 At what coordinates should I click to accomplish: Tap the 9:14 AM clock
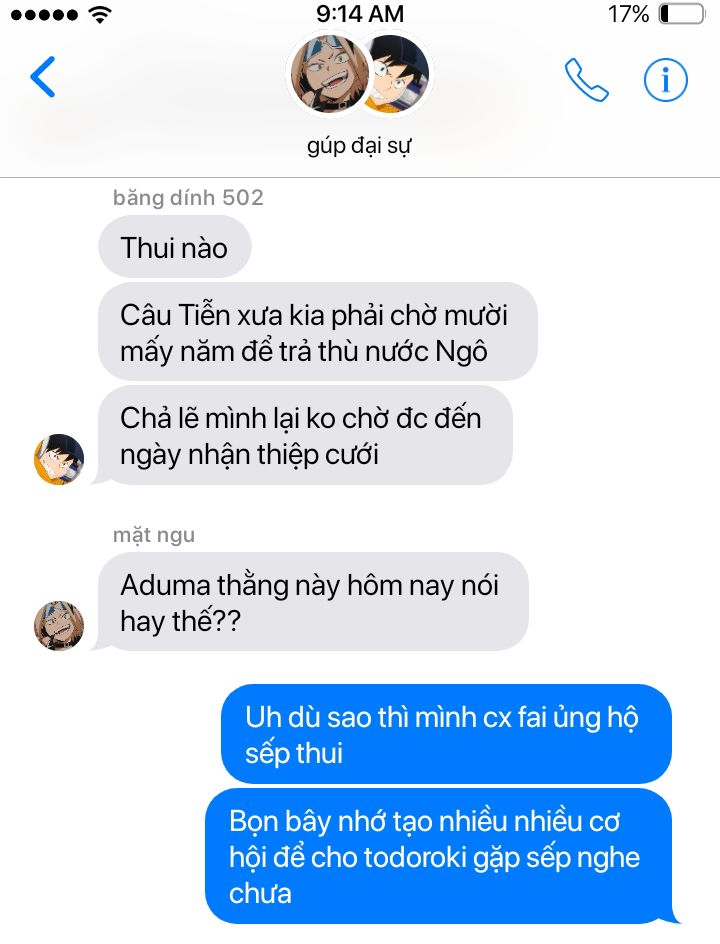click(360, 14)
